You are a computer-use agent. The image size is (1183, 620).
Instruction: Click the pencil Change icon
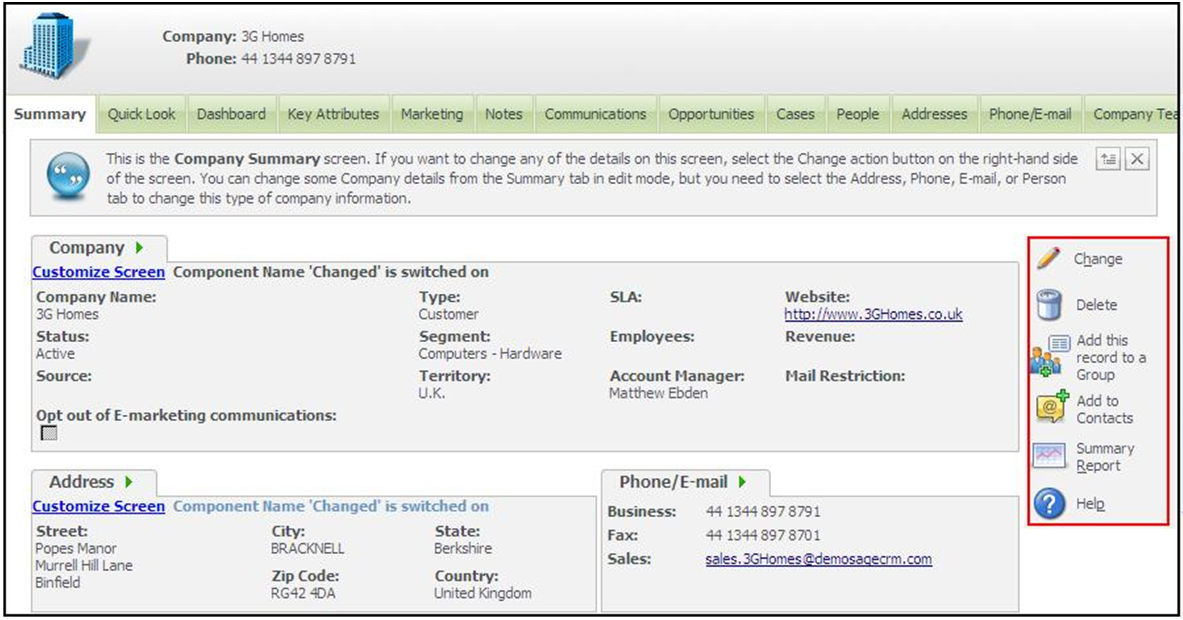coord(1049,258)
